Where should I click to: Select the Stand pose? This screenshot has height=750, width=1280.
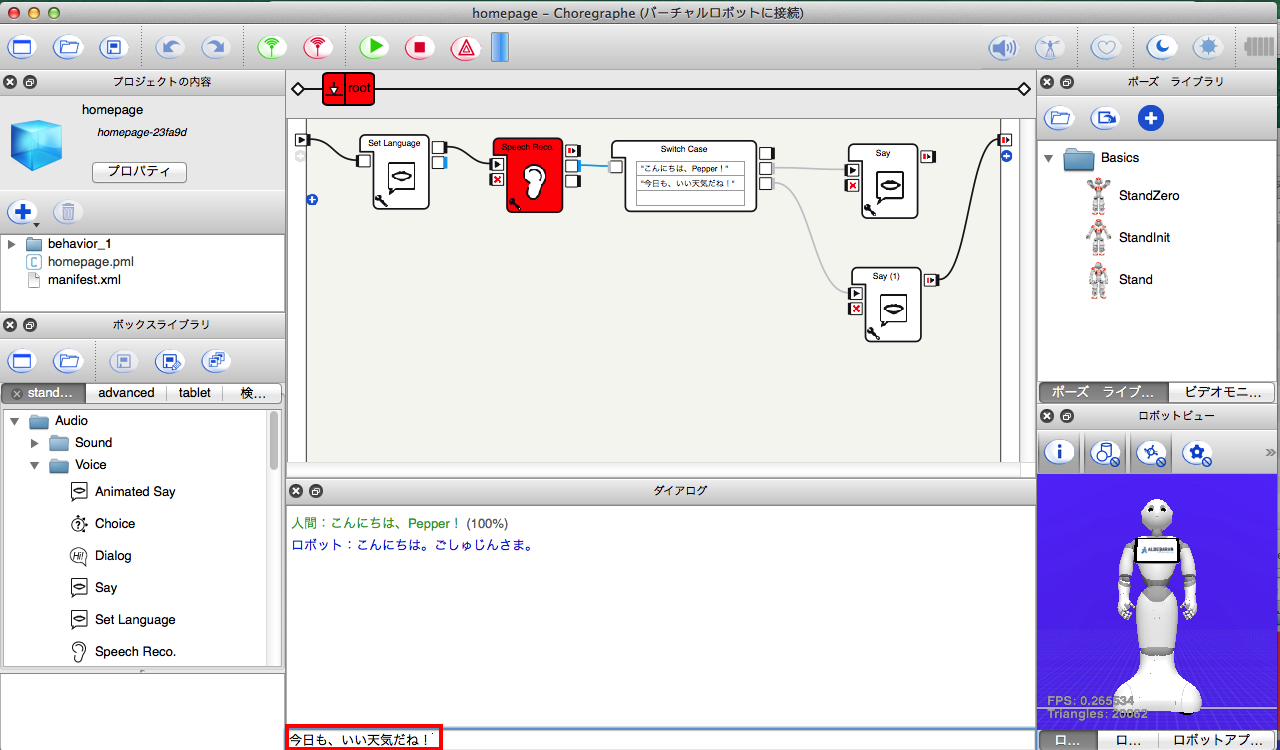(1120, 280)
